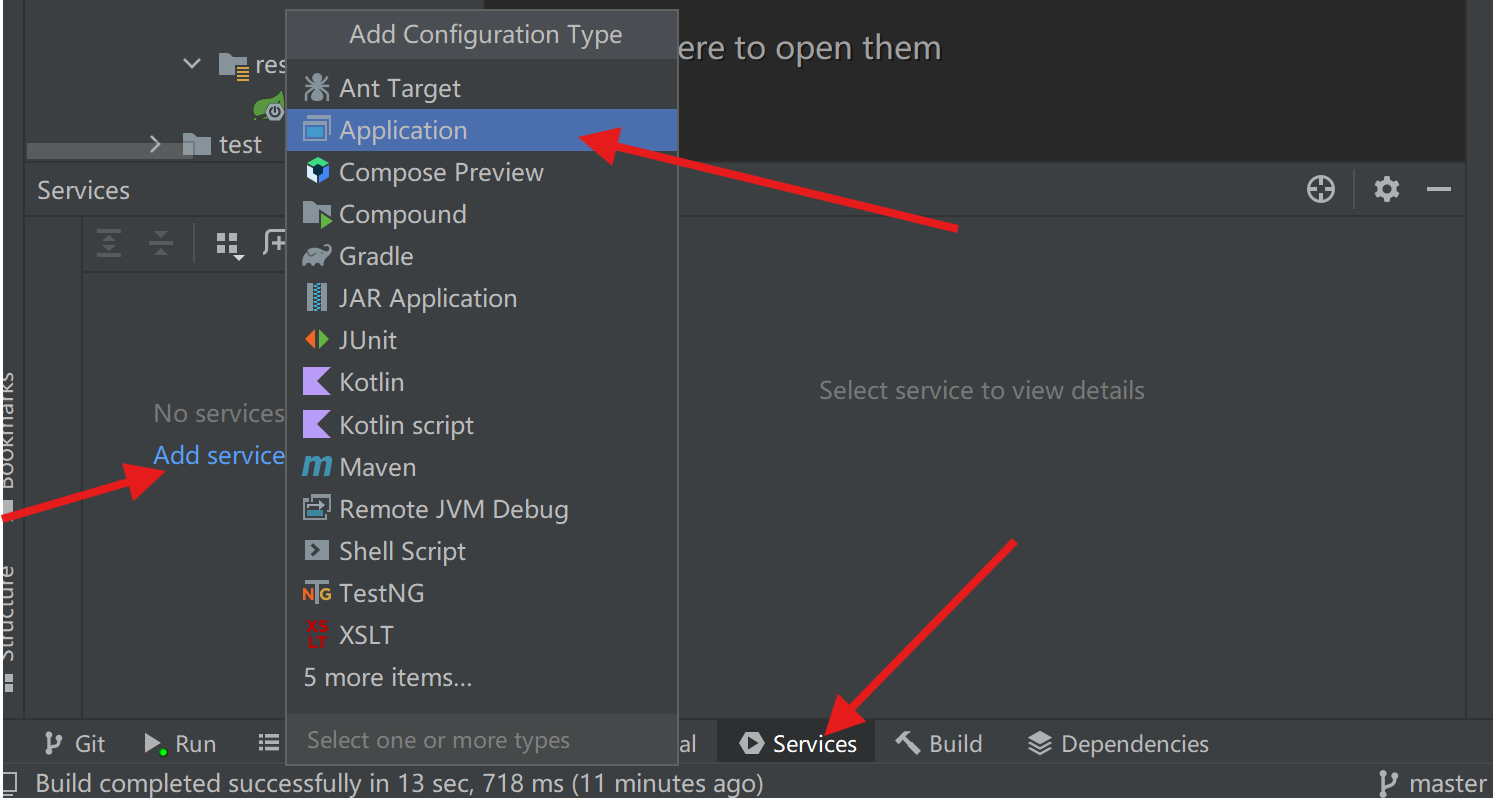
Task: Open the Structure side panel tab
Action: click(9, 628)
